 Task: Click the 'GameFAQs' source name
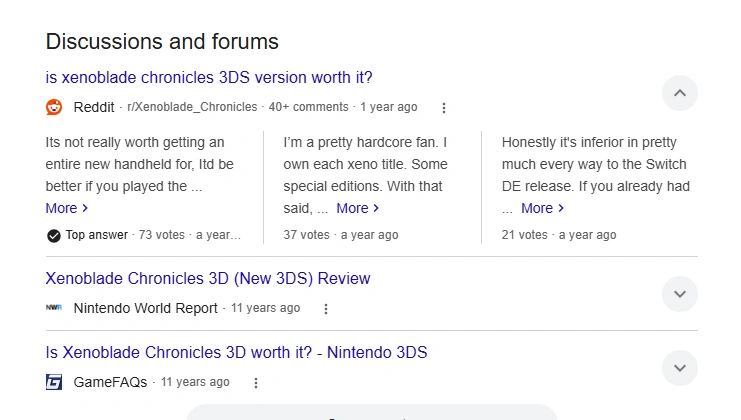click(x=110, y=382)
